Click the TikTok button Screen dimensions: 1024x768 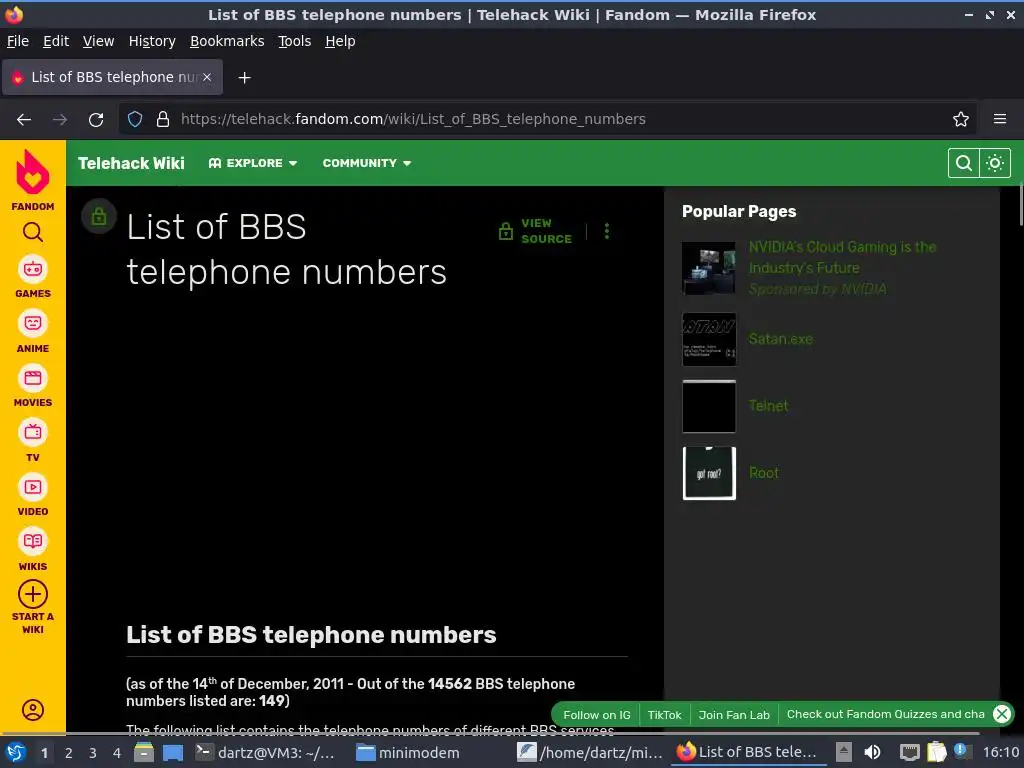click(664, 714)
